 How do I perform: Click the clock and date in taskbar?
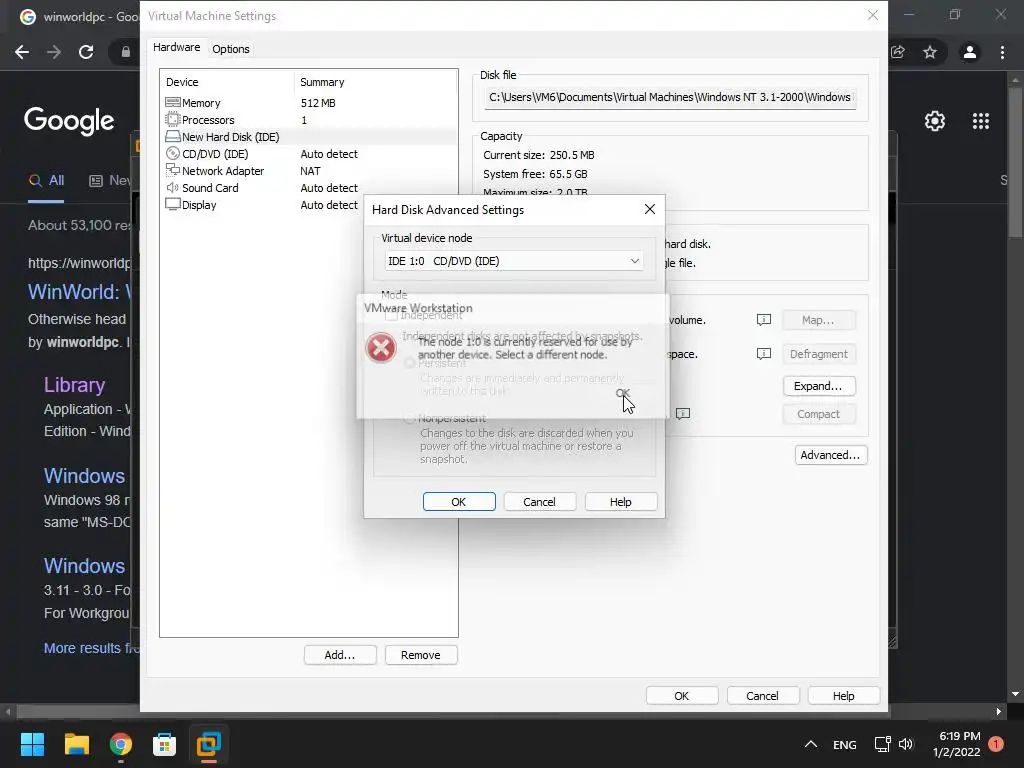(957, 744)
